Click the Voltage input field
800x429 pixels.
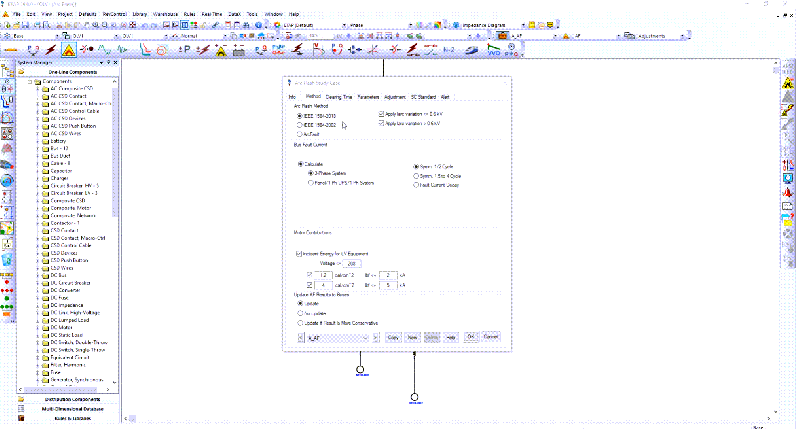(x=352, y=263)
